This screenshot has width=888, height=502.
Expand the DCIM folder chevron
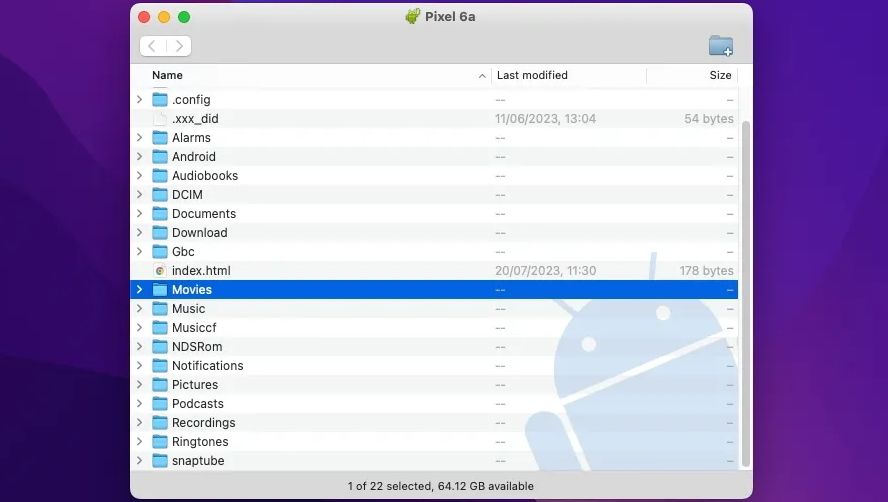pyautogui.click(x=139, y=194)
